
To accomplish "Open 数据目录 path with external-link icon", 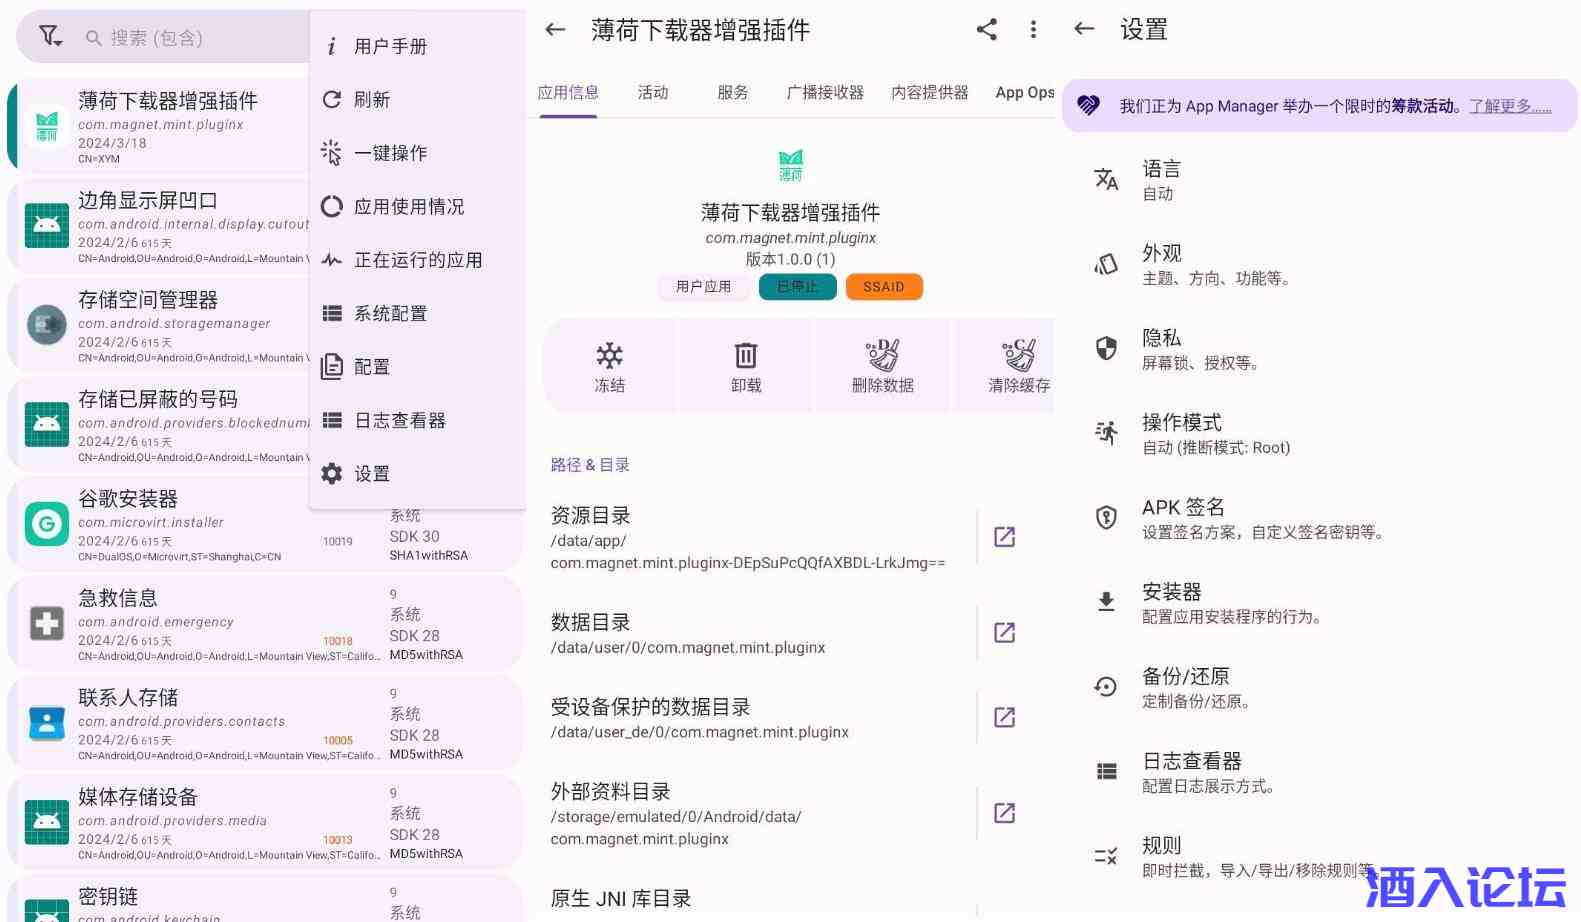I will click(1004, 632).
